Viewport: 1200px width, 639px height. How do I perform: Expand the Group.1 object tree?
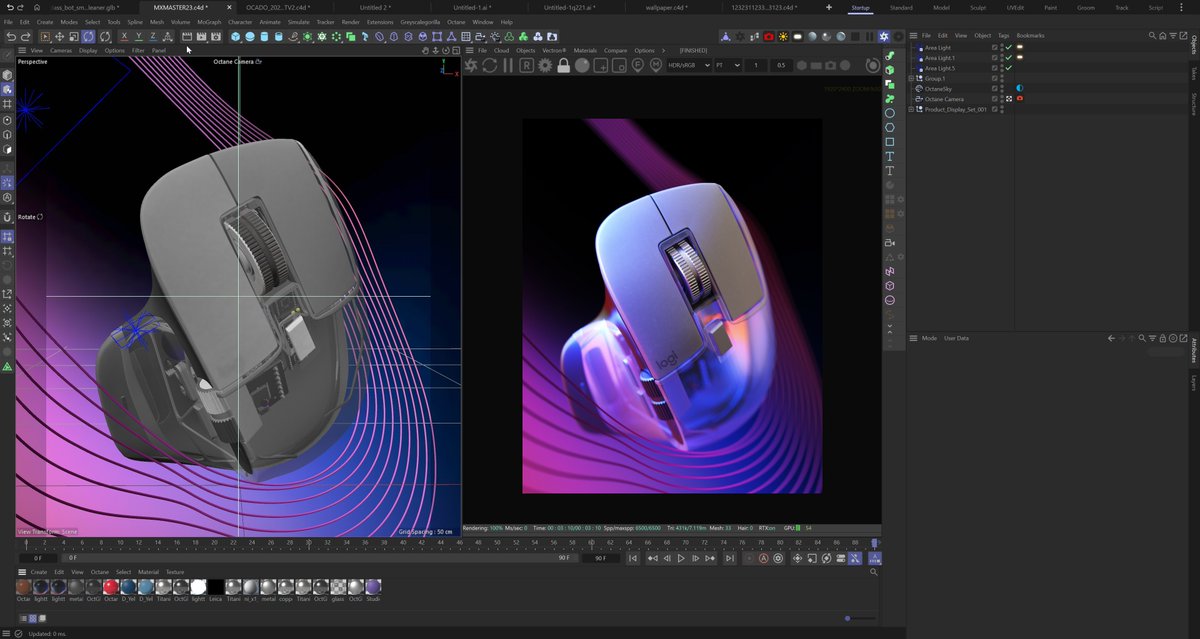tap(911, 78)
